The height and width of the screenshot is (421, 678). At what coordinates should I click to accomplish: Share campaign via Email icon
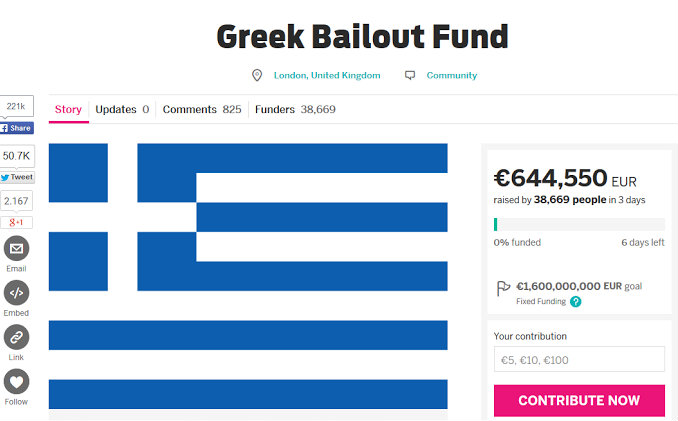pyautogui.click(x=16, y=249)
